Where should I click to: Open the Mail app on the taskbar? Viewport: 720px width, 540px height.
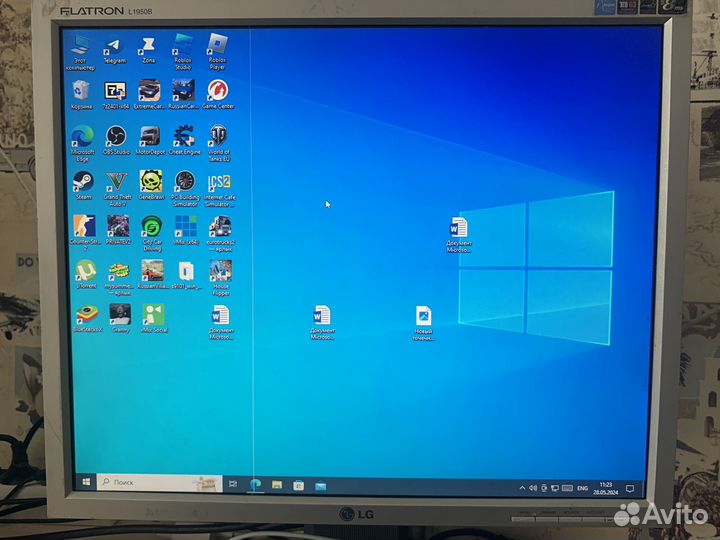(x=321, y=486)
